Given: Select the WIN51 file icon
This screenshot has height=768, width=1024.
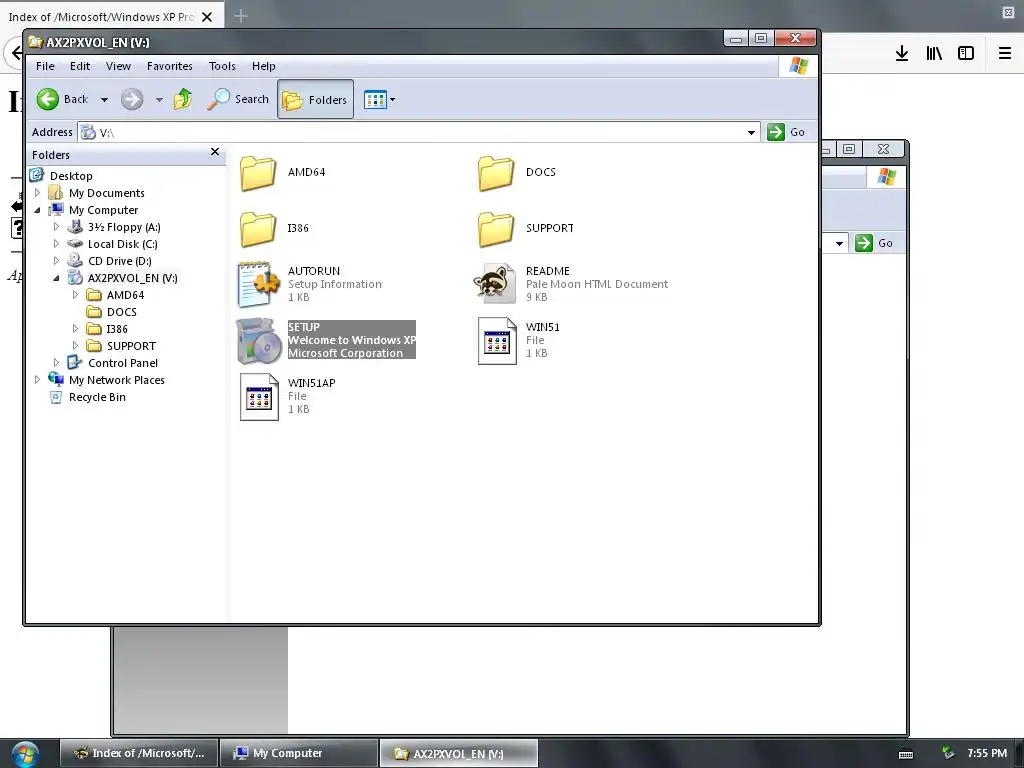Looking at the screenshot, I should [x=497, y=341].
